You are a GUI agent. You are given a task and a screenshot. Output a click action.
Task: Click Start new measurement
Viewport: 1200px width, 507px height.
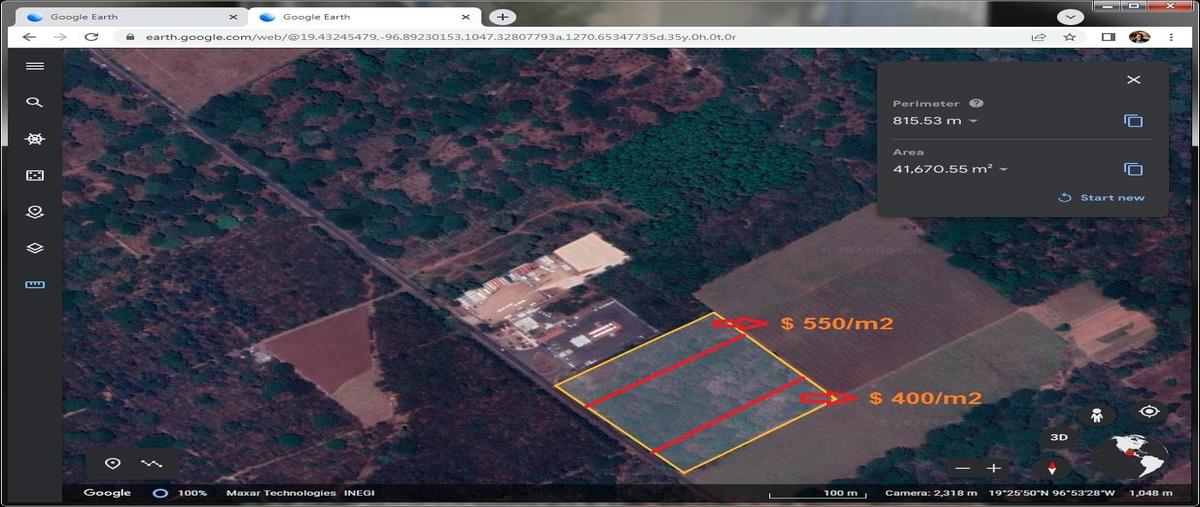click(x=1101, y=198)
